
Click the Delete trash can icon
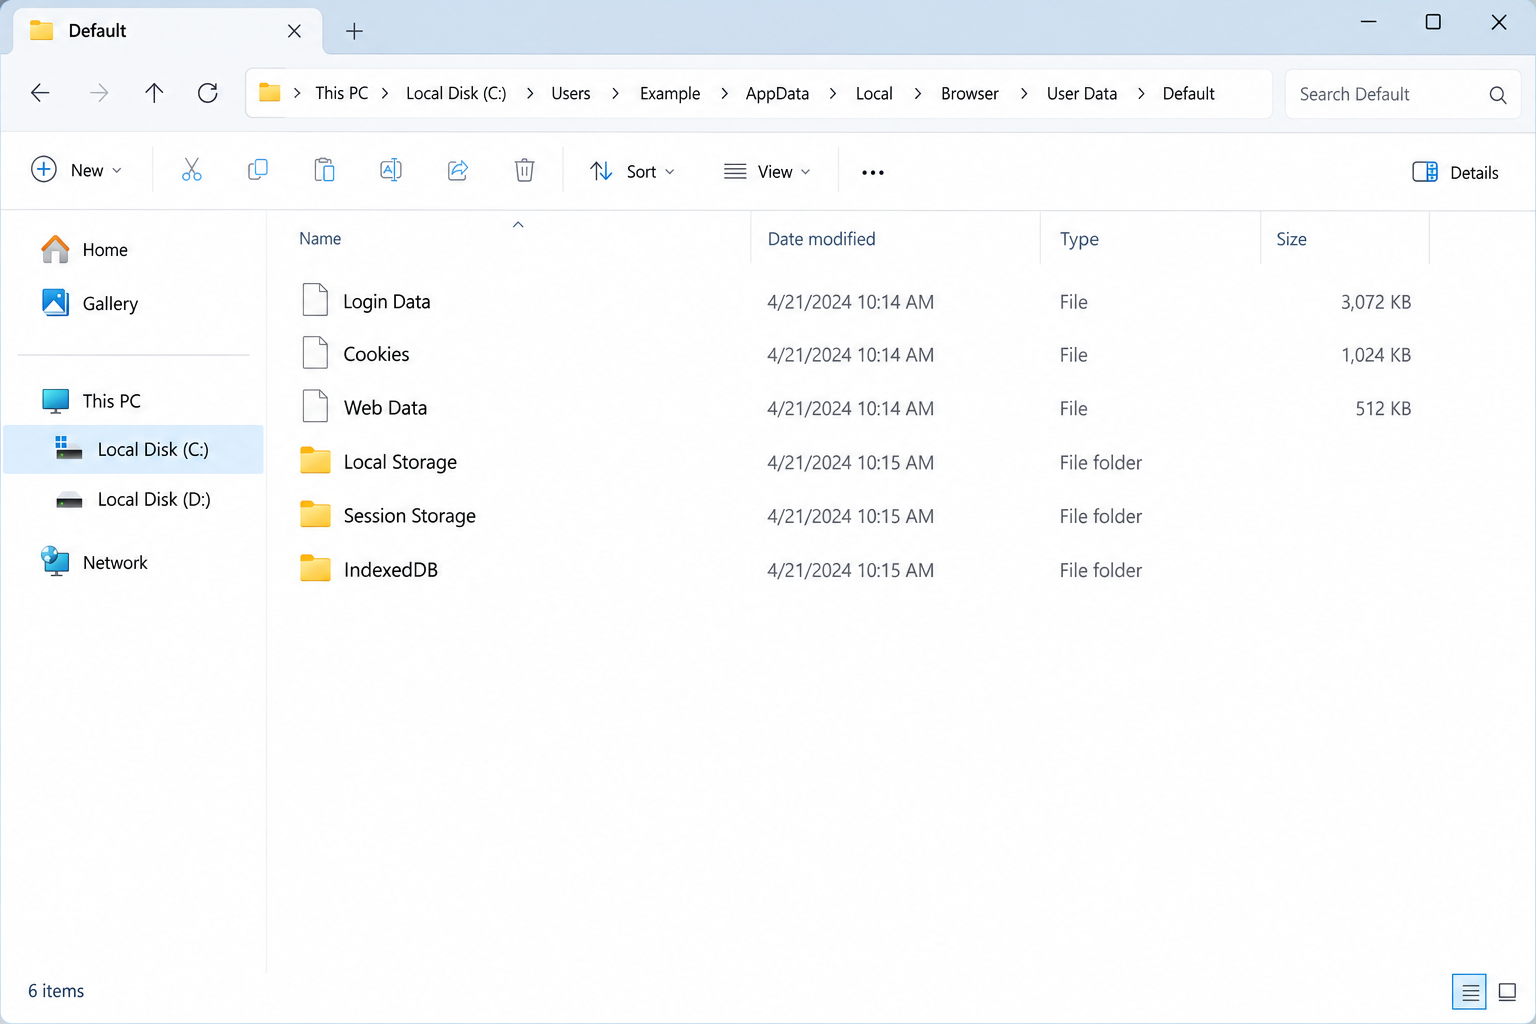(524, 170)
